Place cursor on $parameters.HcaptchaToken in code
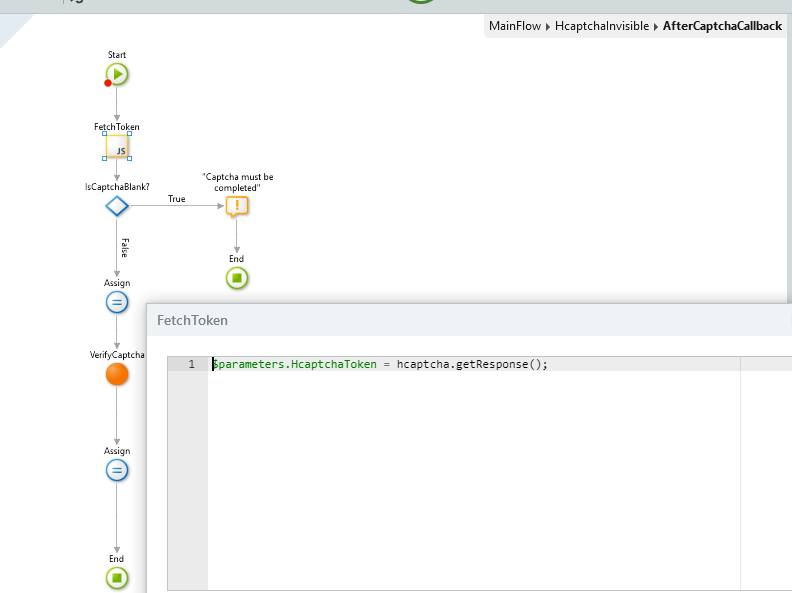The width and height of the screenshot is (792, 593). pyautogui.click(x=294, y=364)
